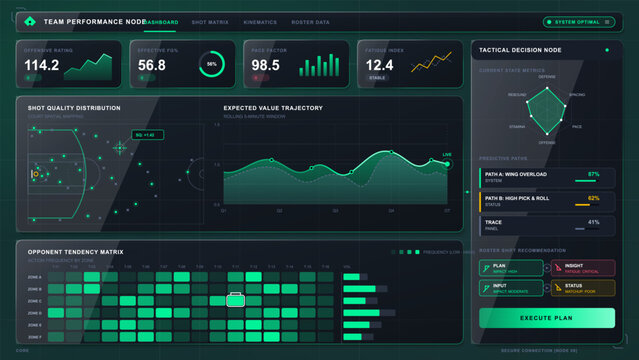Click the Input recommendation icon
639x360 pixels.
pyautogui.click(x=486, y=288)
